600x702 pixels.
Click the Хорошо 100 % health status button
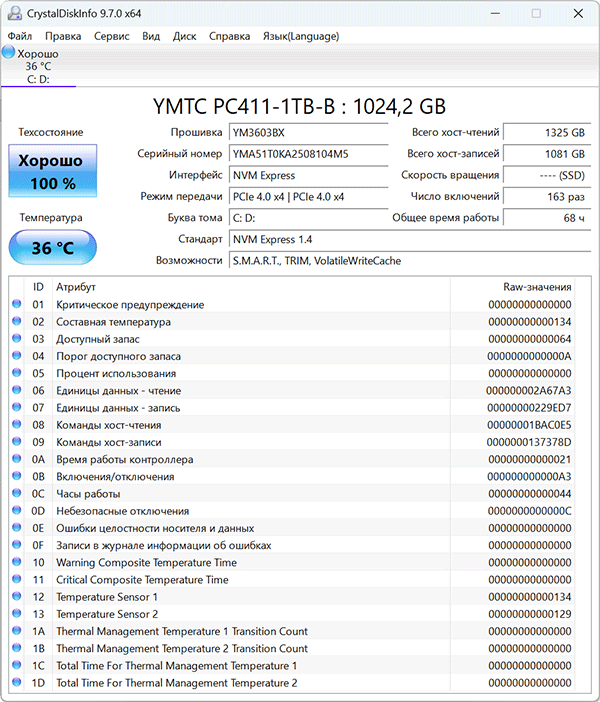tap(53, 171)
